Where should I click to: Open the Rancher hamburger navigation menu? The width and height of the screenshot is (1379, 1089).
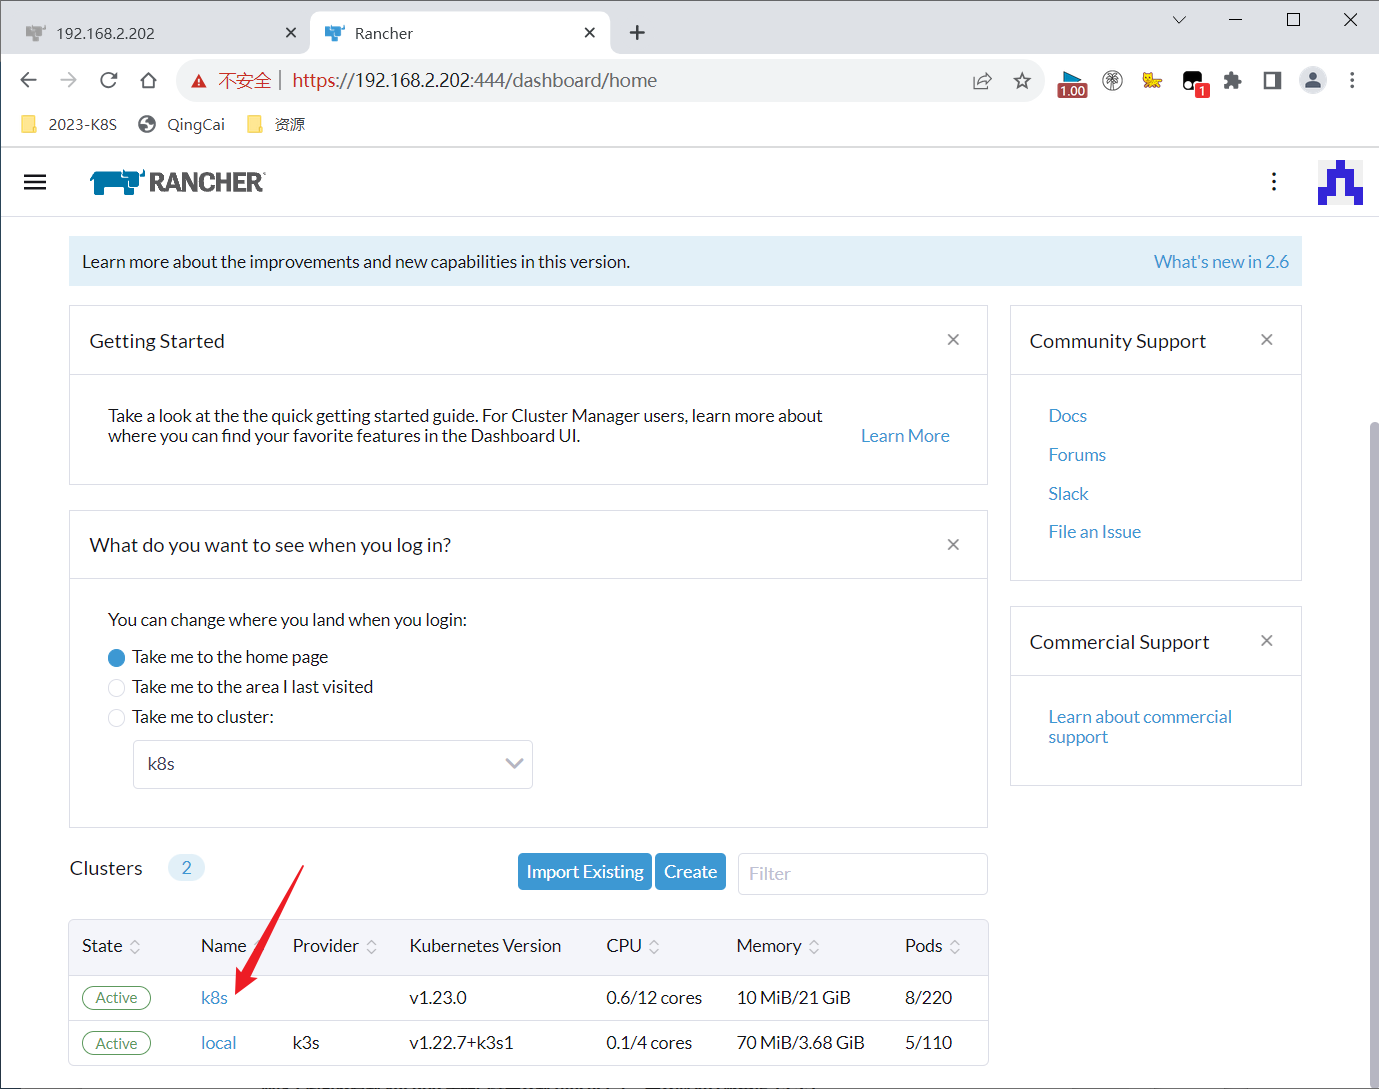coord(35,182)
